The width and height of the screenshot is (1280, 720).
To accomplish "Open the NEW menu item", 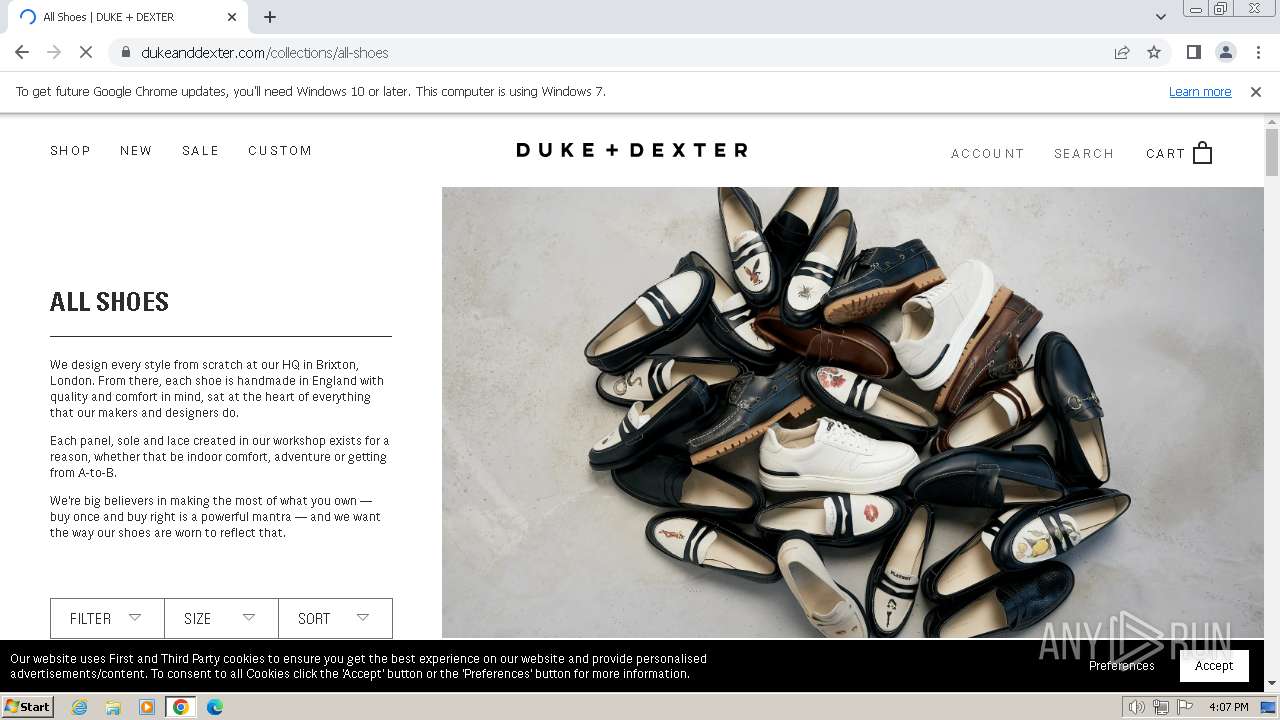I will 136,151.
